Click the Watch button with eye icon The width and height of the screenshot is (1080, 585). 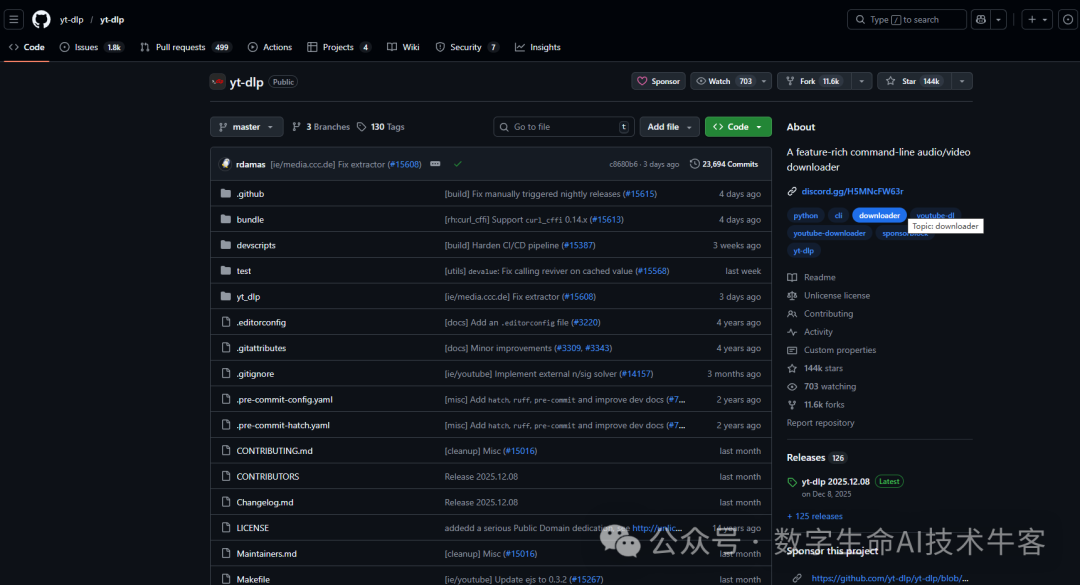[x=724, y=81]
